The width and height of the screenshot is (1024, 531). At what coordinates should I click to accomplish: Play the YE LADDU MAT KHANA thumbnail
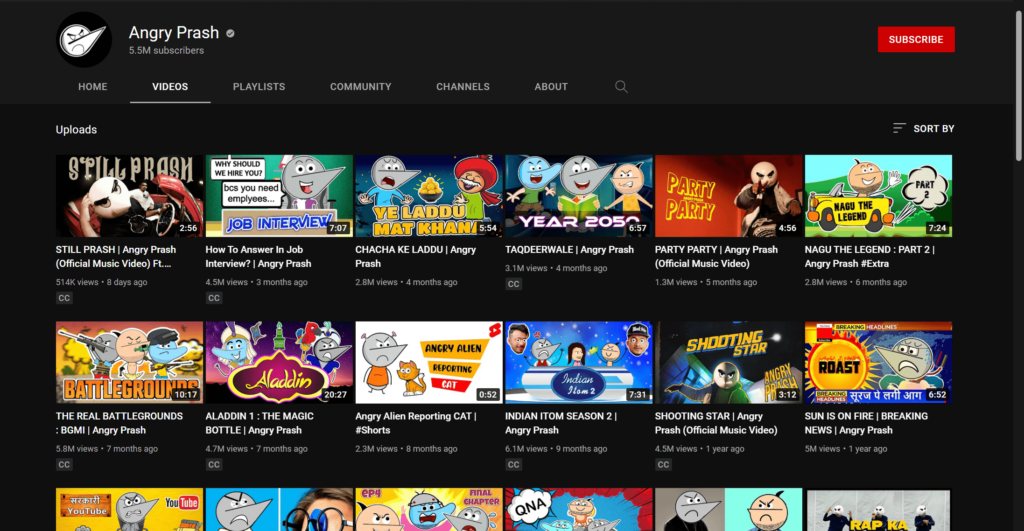pyautogui.click(x=428, y=196)
